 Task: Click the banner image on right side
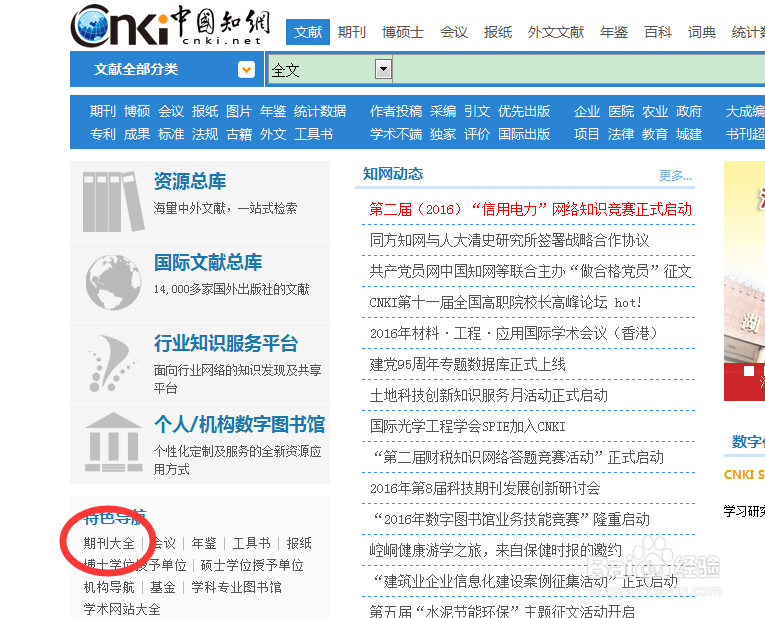[745, 281]
